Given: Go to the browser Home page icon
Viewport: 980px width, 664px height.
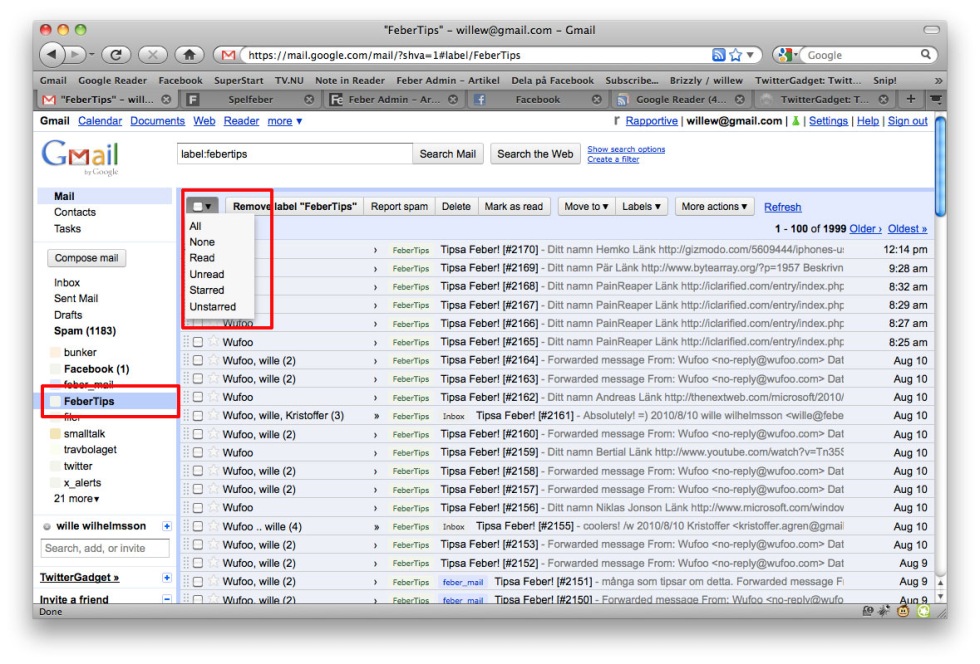Looking at the screenshot, I should [x=187, y=55].
